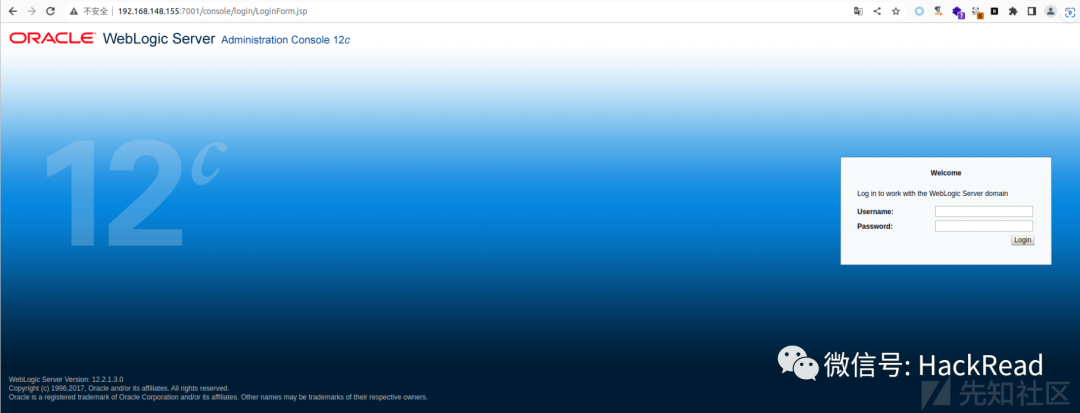Viewport: 1080px width, 413px height.
Task: Click the Oracle logo
Action: click(52, 39)
